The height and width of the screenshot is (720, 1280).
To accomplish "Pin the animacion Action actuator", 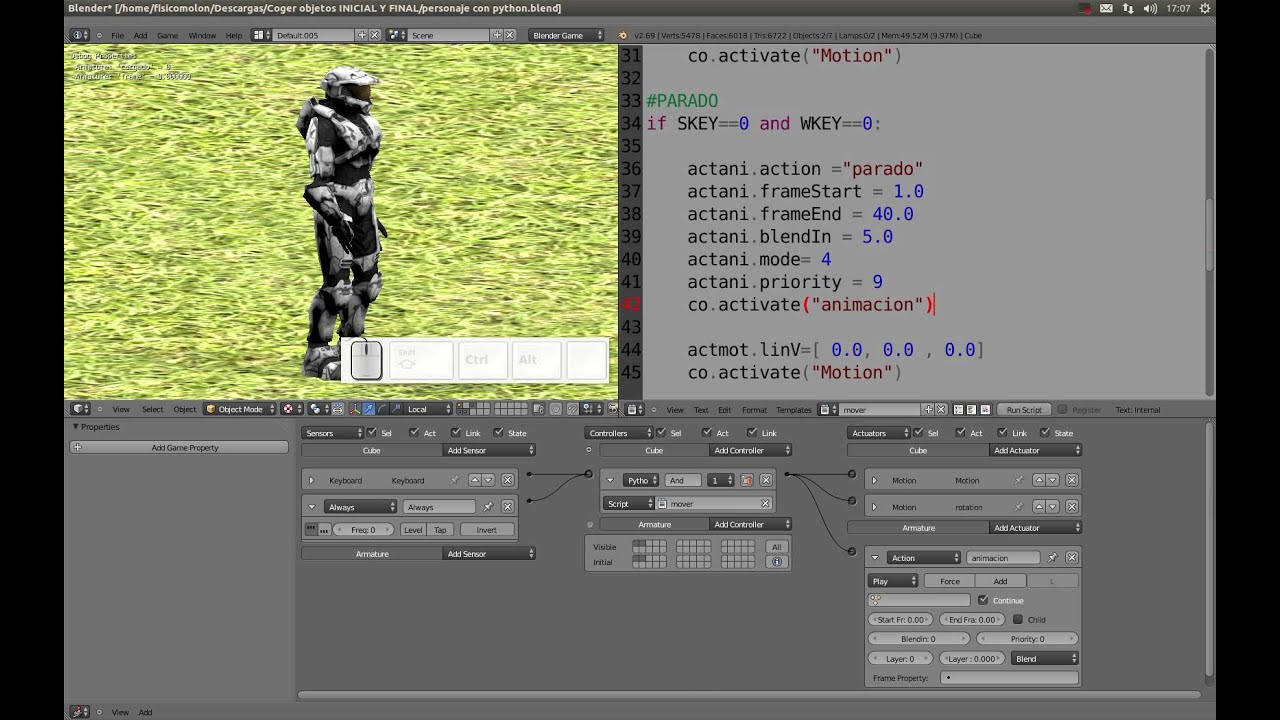I will coord(1052,558).
